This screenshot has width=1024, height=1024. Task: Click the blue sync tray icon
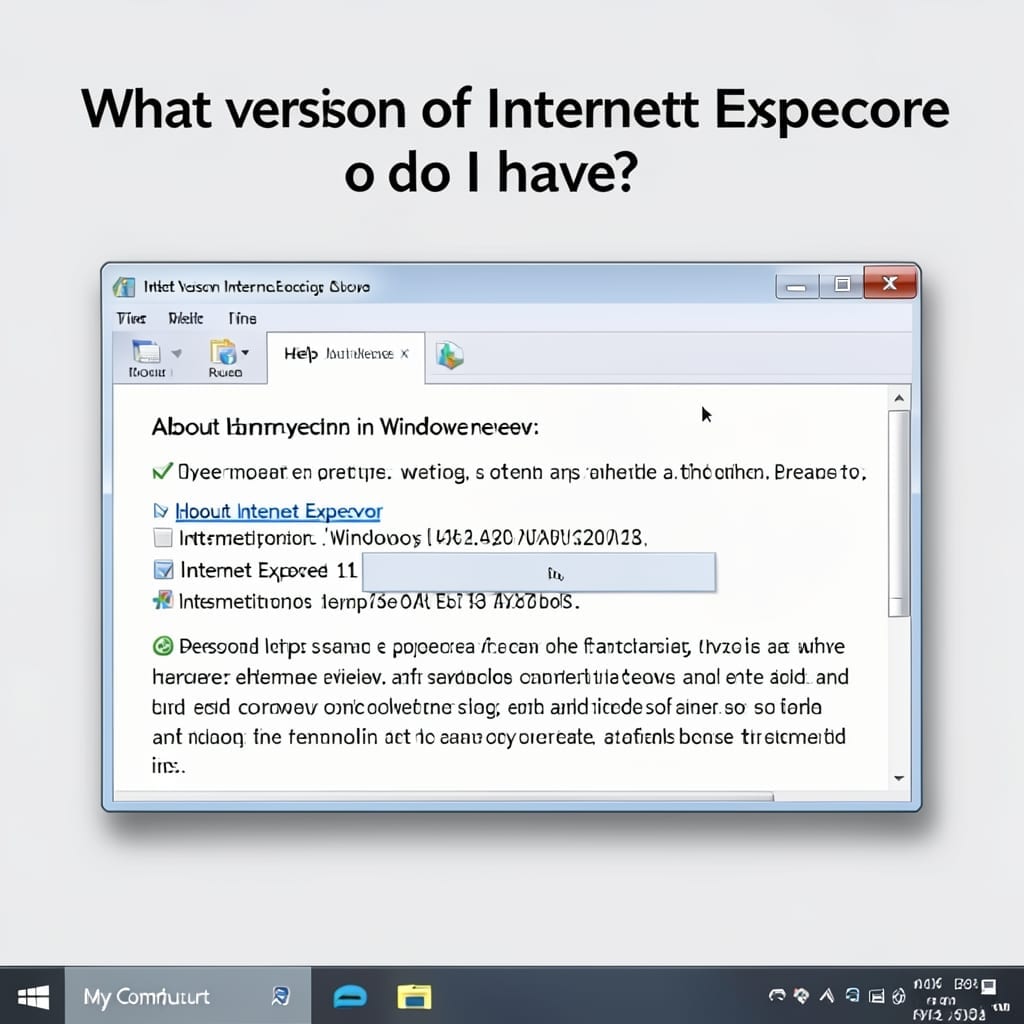click(852, 995)
